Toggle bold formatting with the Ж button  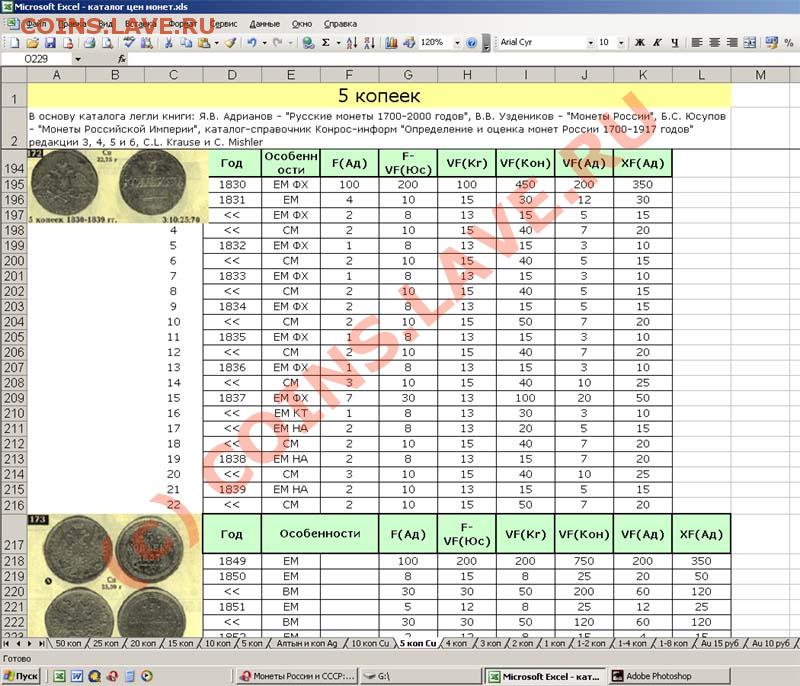[640, 43]
